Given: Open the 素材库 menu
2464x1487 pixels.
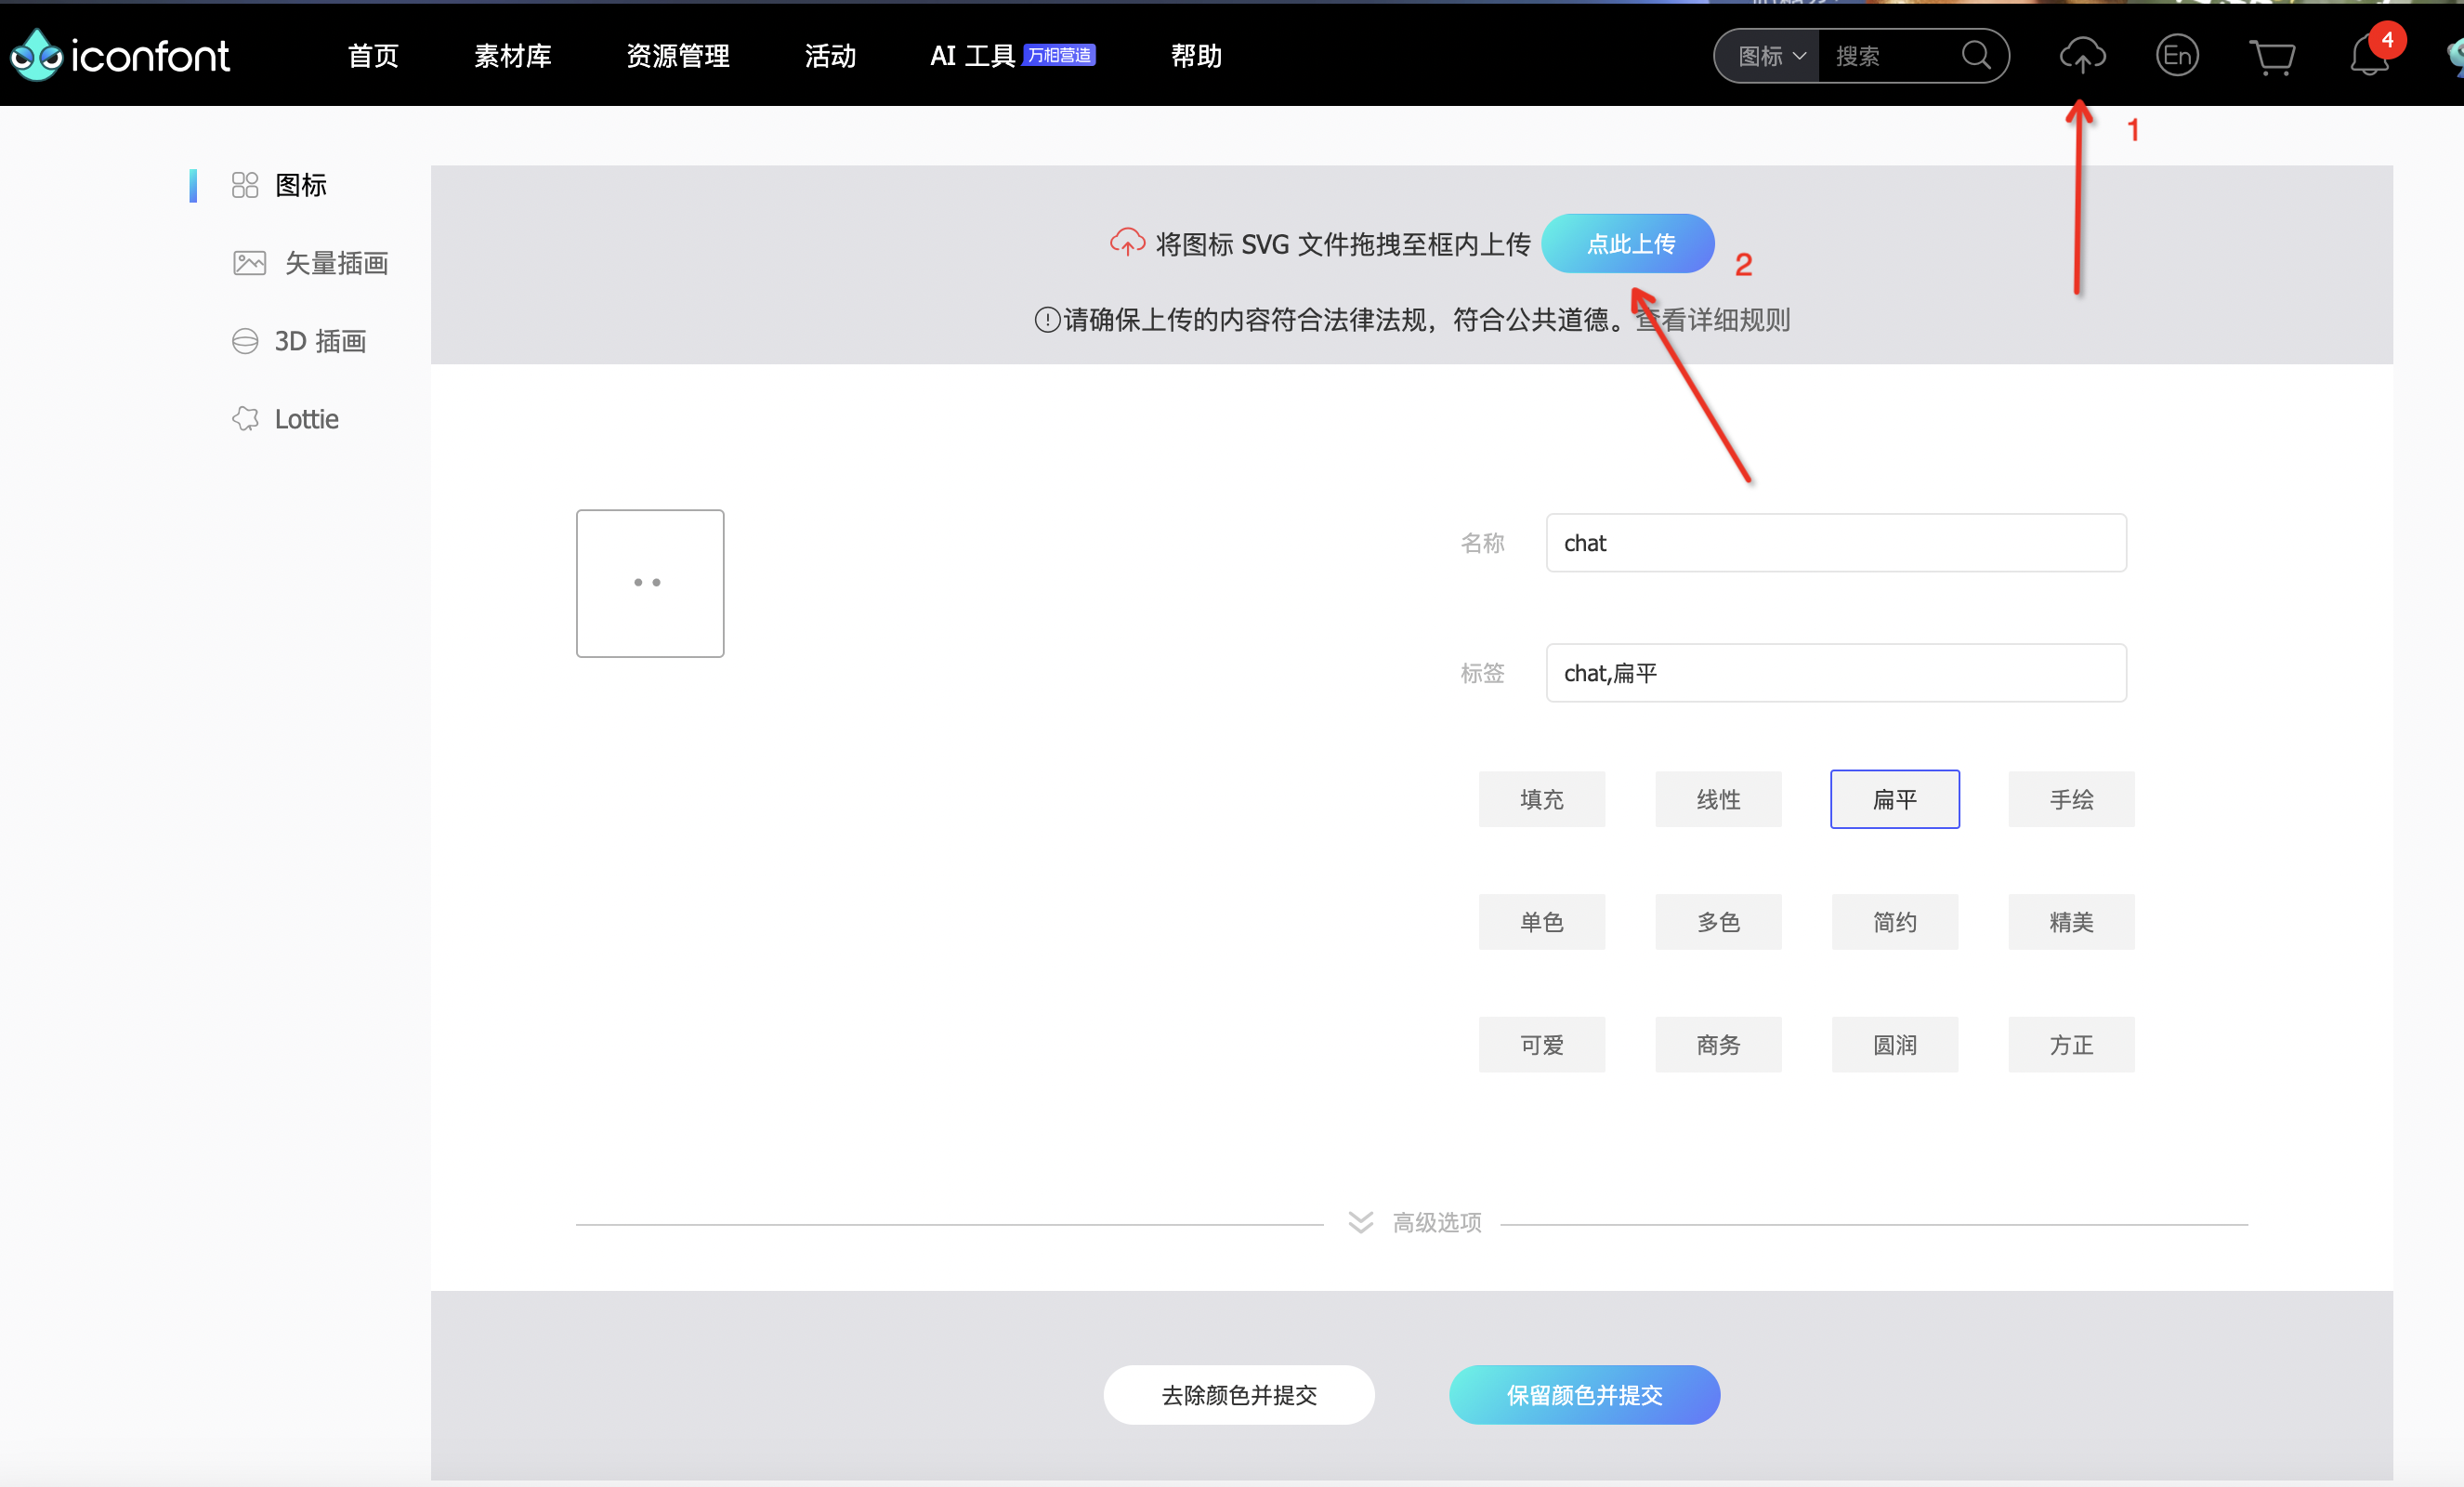Looking at the screenshot, I should click(x=512, y=56).
